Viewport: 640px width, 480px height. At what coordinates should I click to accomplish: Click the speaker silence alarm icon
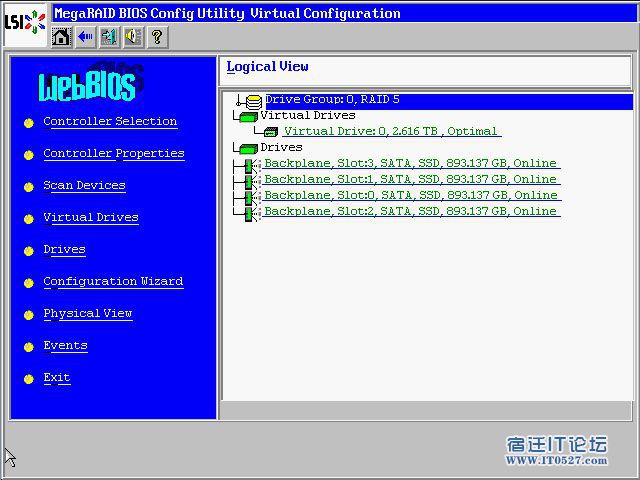tap(133, 37)
